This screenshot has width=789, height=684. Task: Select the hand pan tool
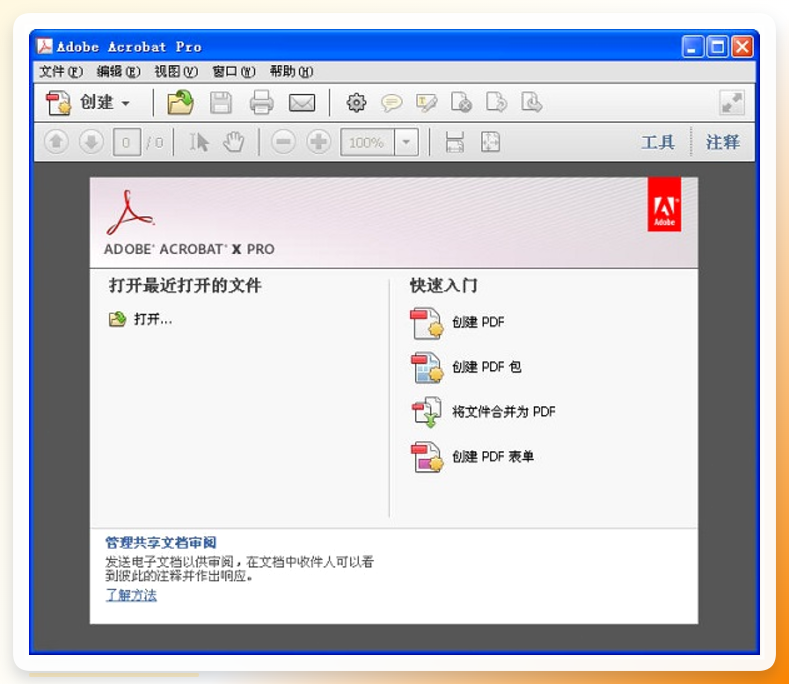click(x=234, y=142)
